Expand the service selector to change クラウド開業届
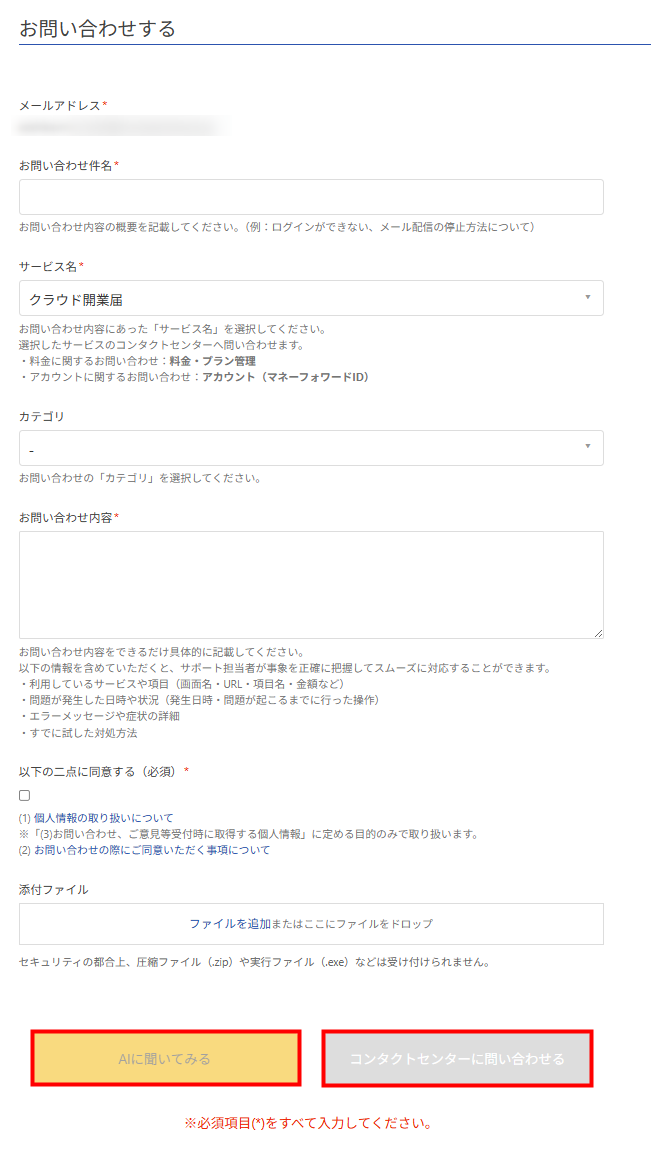Image resolution: width=651 pixels, height=1149 pixels. pos(310,298)
